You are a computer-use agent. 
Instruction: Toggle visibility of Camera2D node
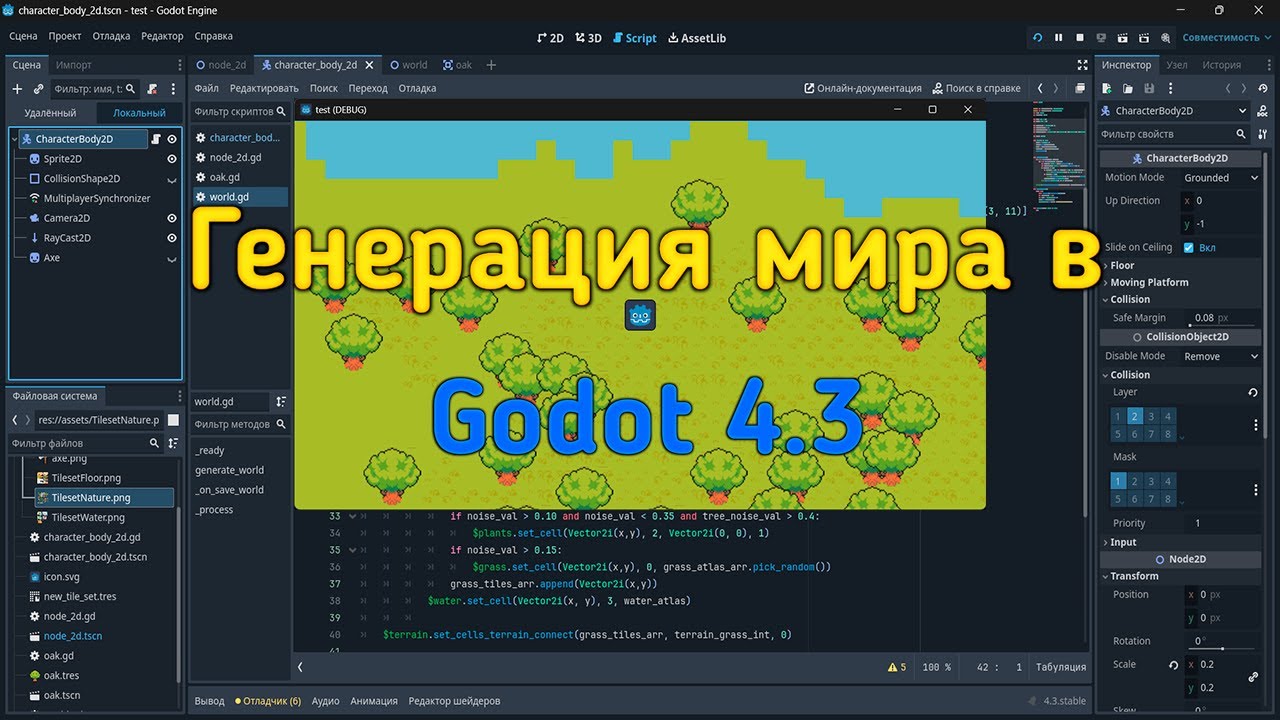pyautogui.click(x=172, y=218)
